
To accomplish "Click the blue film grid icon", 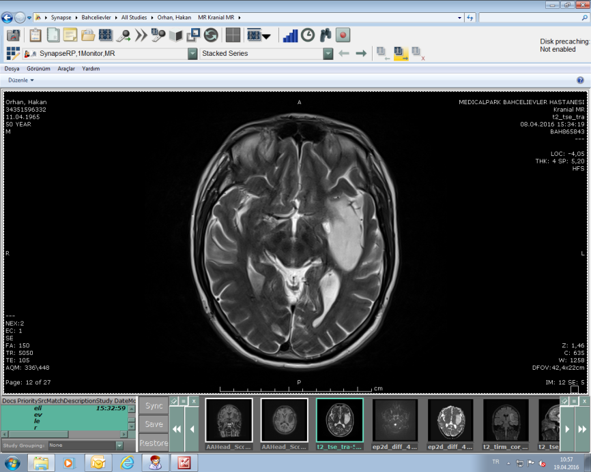I will tap(105, 35).
